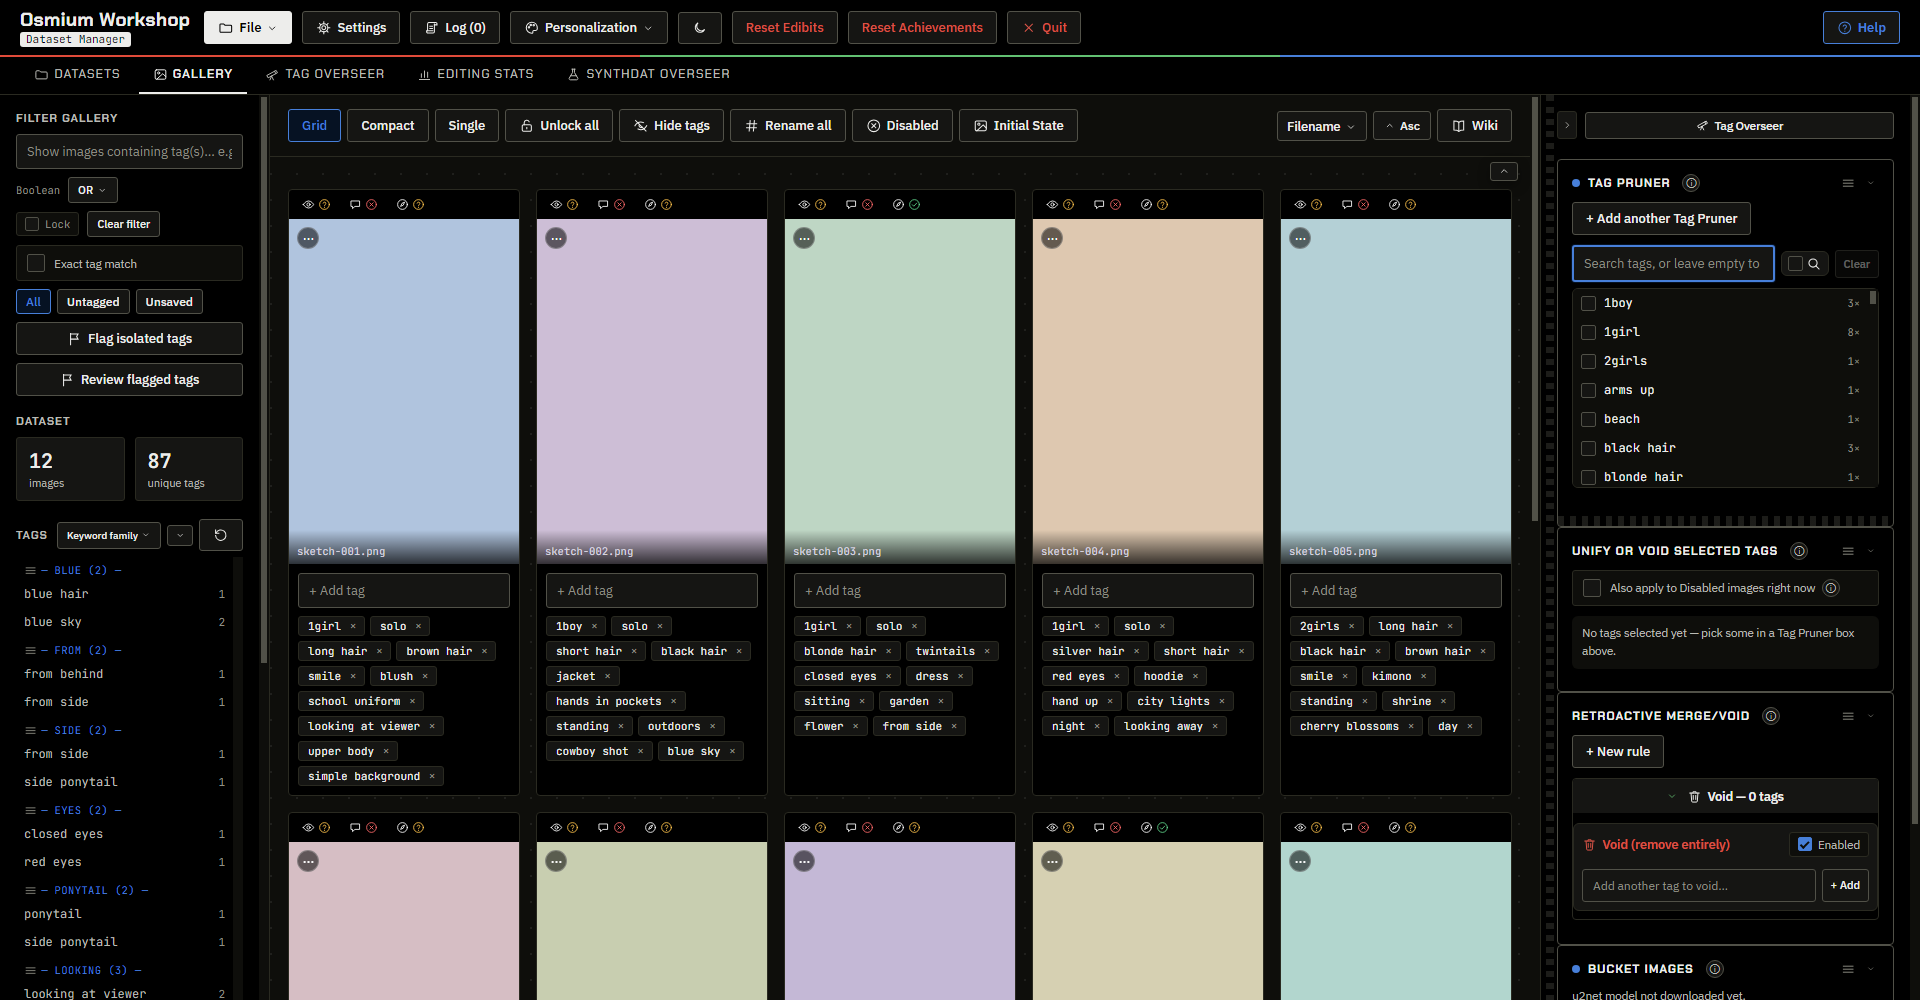Click Flag isolated tags button
1920x1000 pixels.
click(129, 339)
